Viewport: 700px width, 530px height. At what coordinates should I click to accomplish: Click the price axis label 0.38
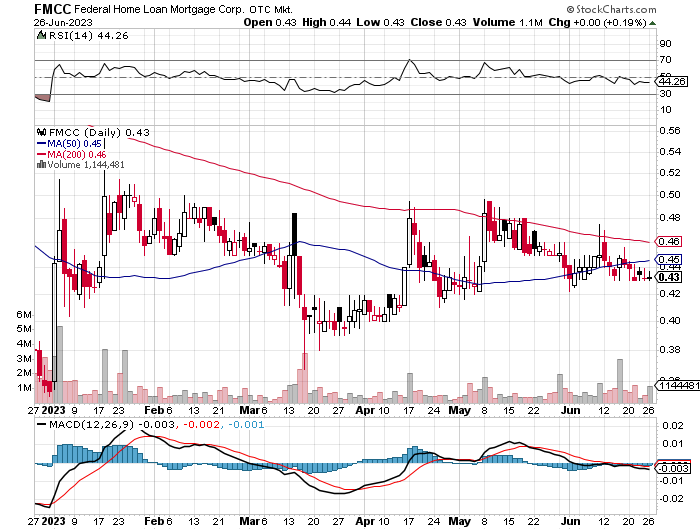pos(670,350)
